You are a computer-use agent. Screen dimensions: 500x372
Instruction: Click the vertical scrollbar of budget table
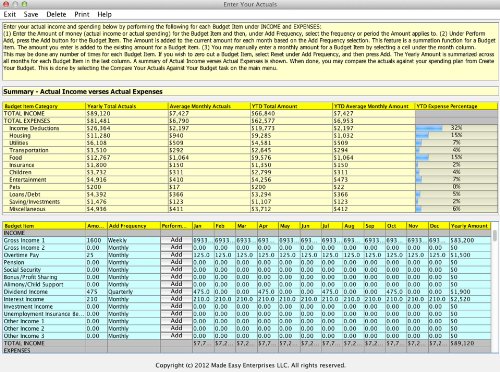tap(495, 287)
